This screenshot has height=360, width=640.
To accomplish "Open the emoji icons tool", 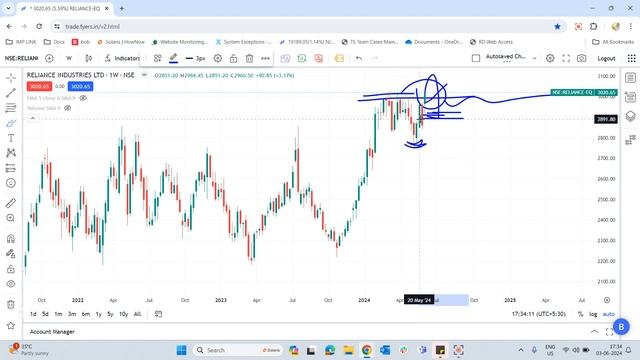I will point(11,183).
